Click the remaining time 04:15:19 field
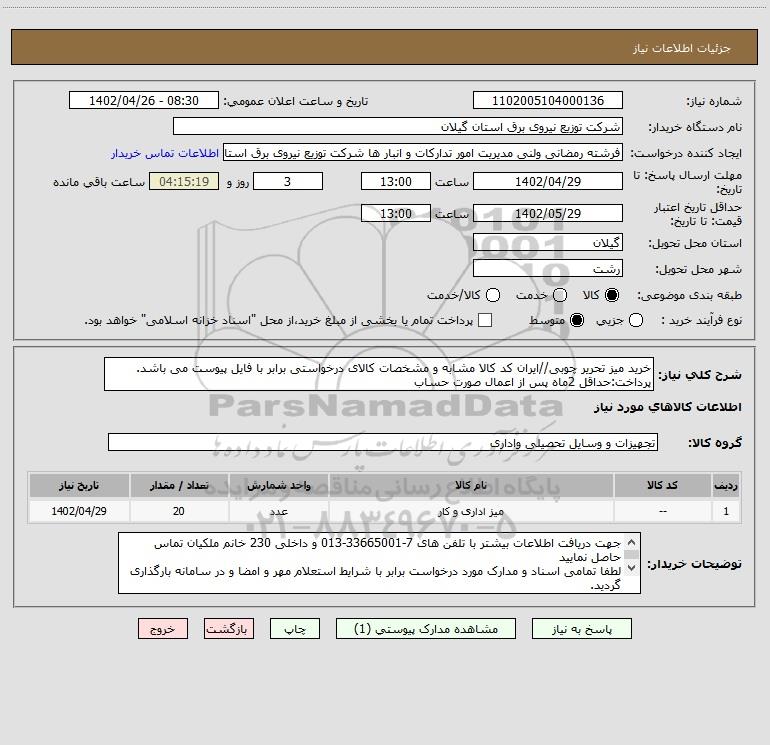Image resolution: width=770 pixels, height=745 pixels. click(184, 182)
